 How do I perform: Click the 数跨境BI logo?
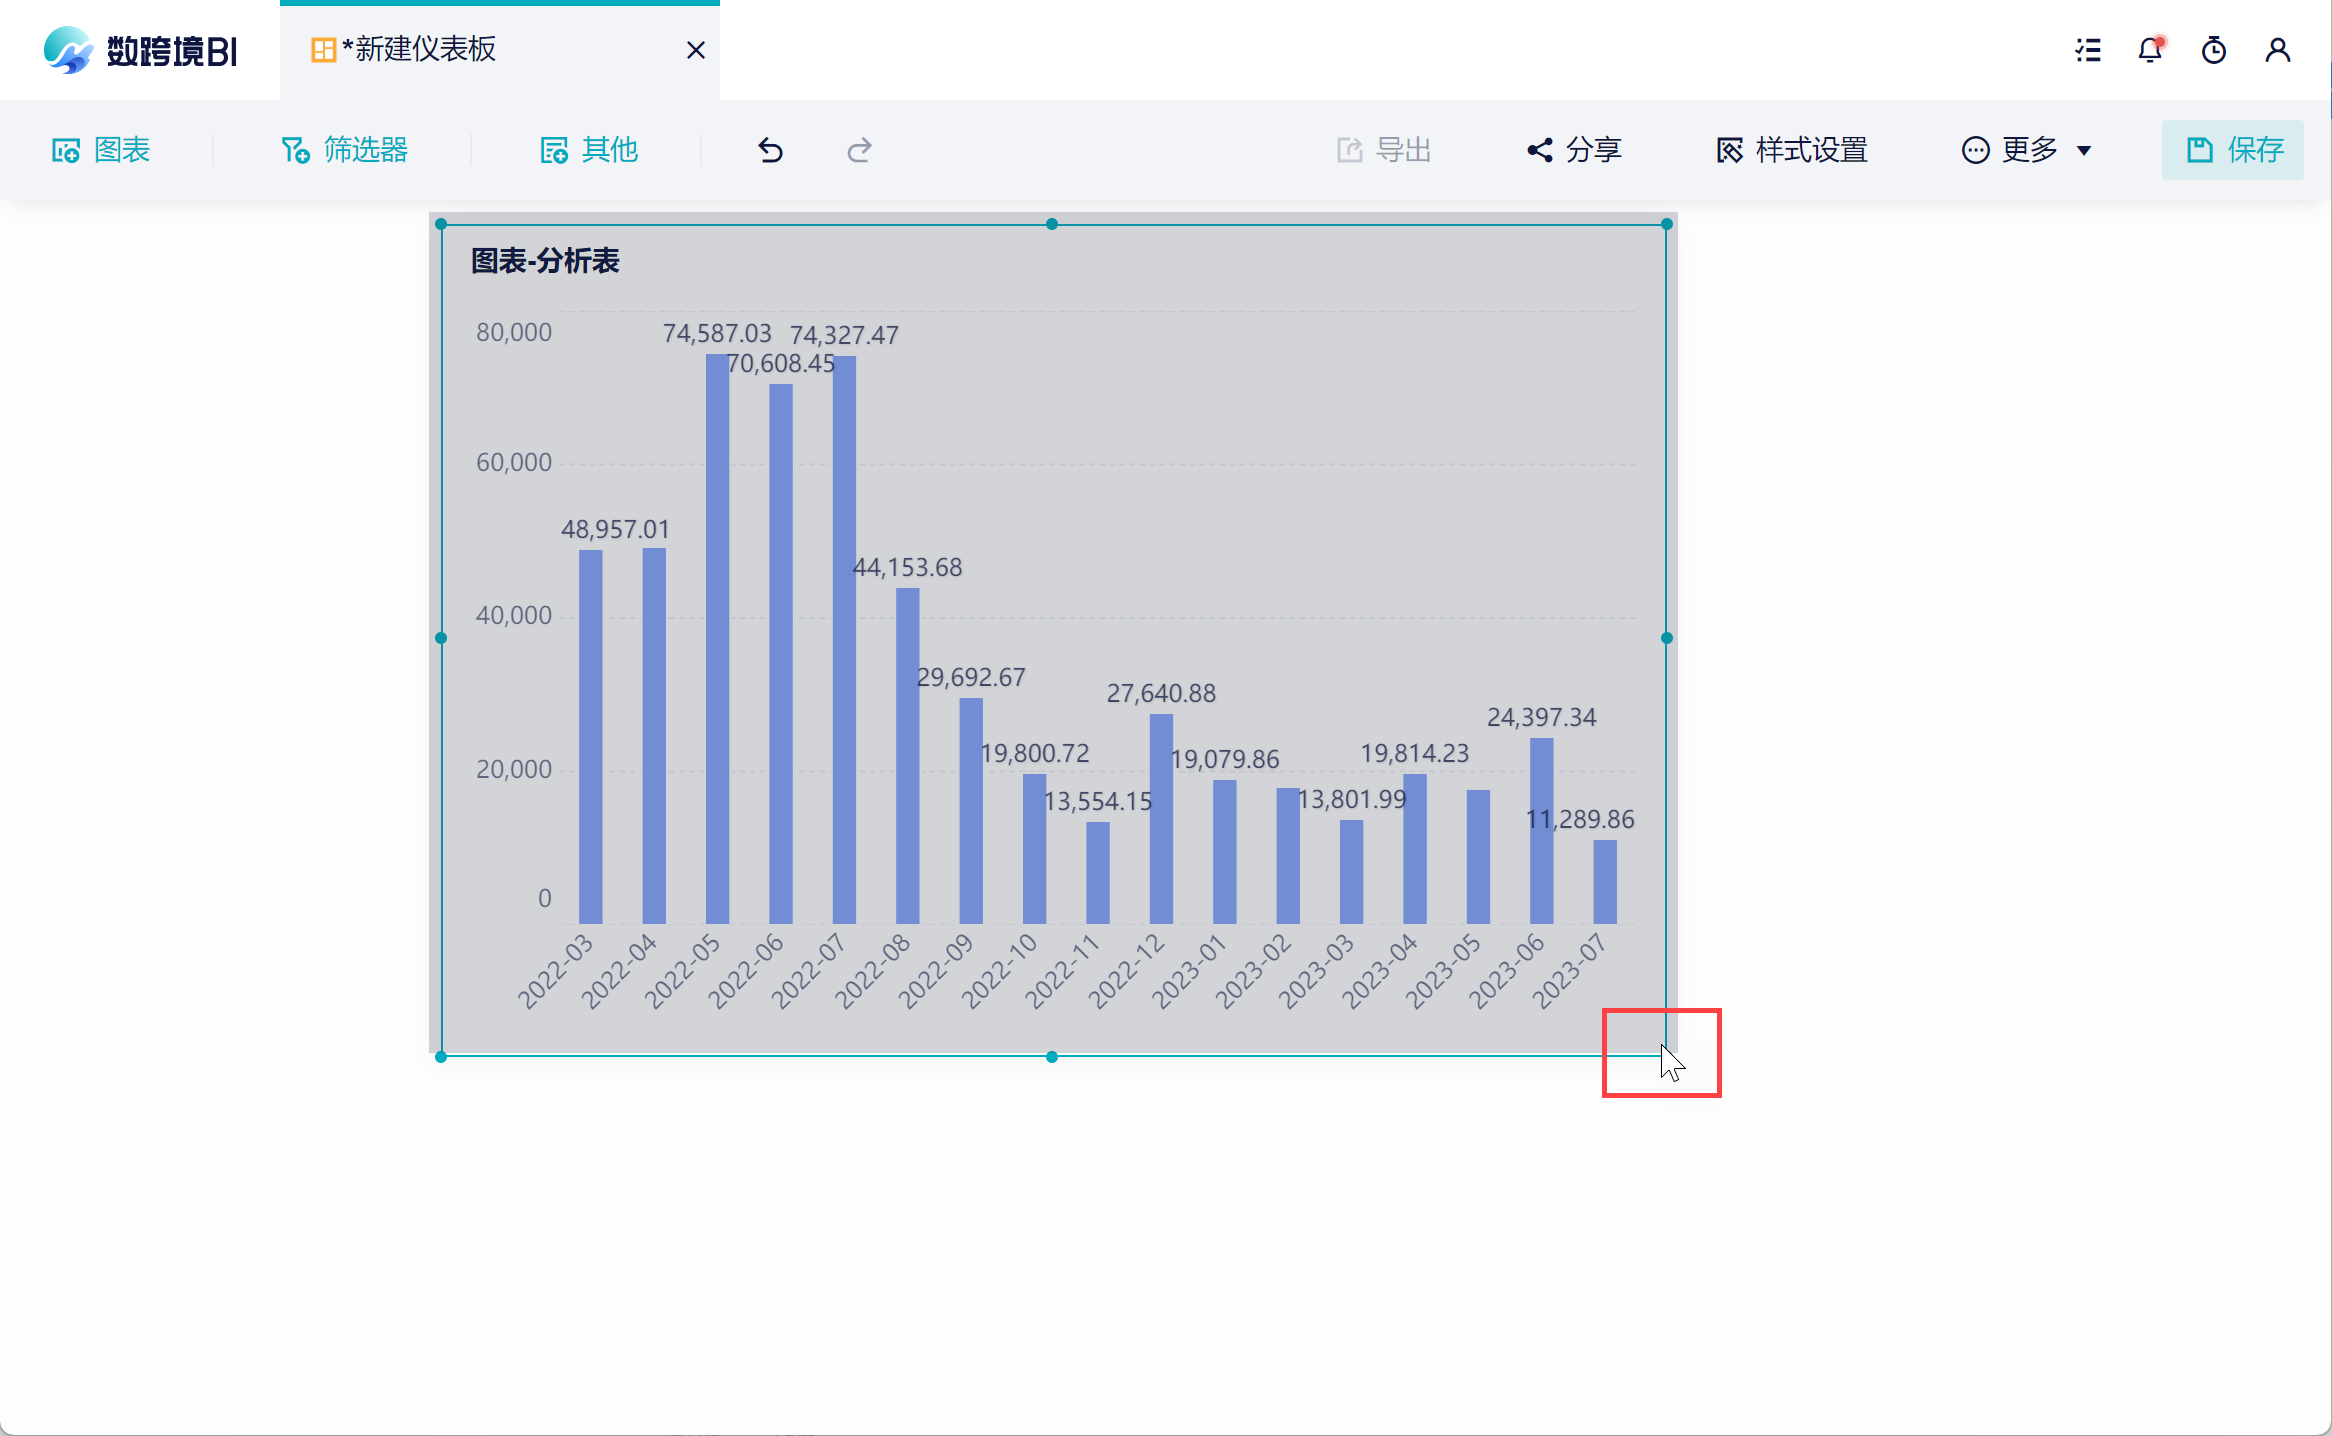[x=140, y=50]
